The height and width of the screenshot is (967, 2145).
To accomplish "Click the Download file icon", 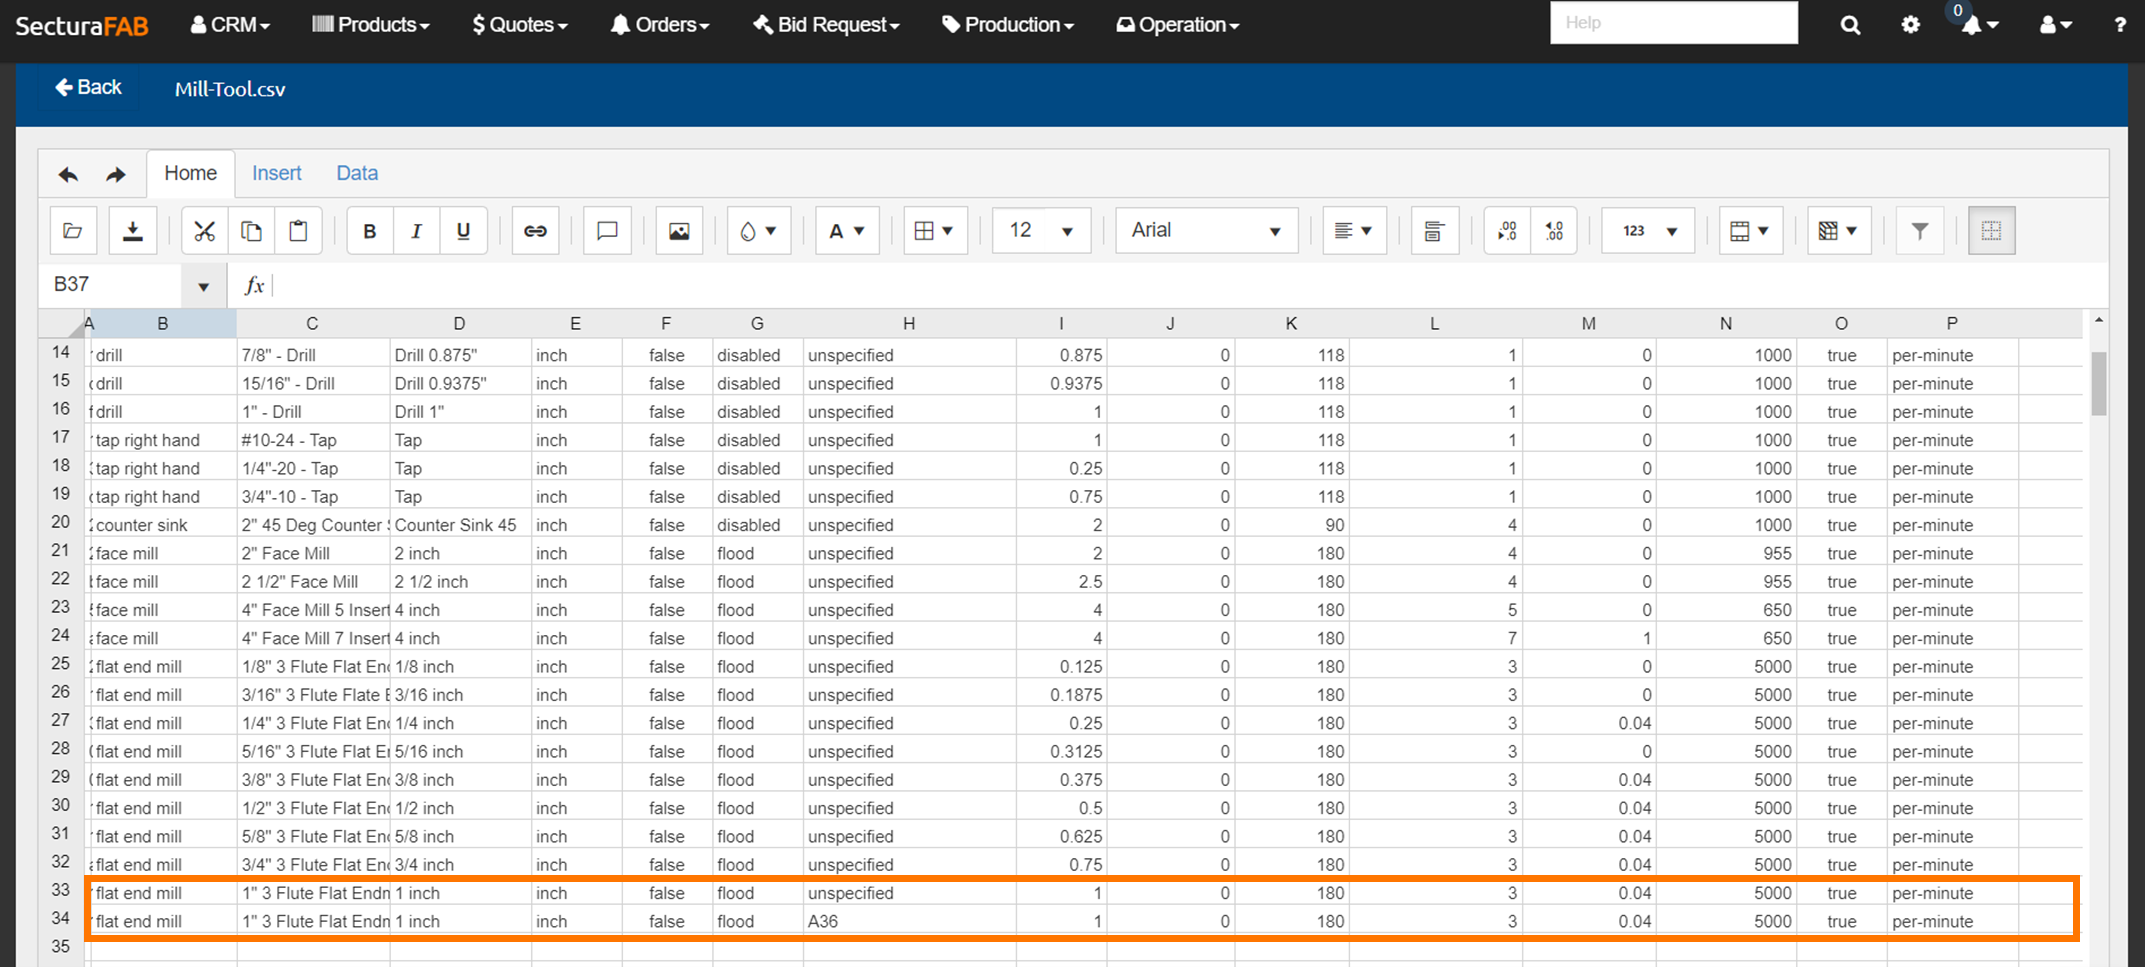I will 132,231.
